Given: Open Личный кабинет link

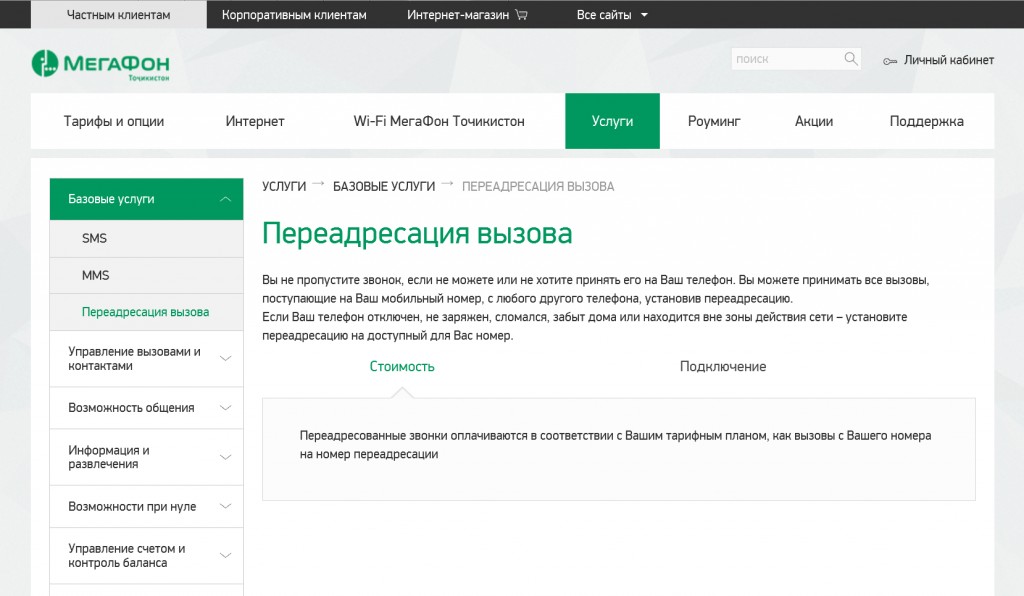Looking at the screenshot, I should click(x=948, y=60).
